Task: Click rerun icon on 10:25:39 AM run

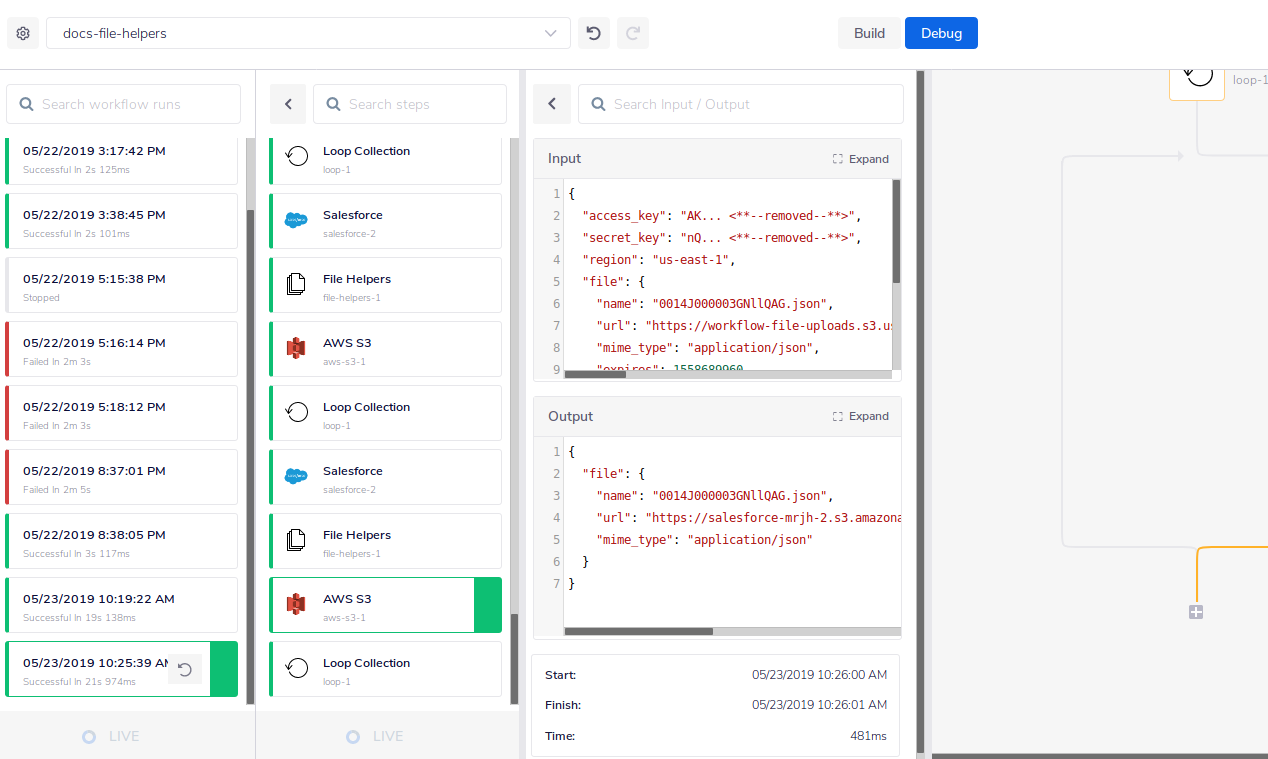Action: tap(185, 670)
